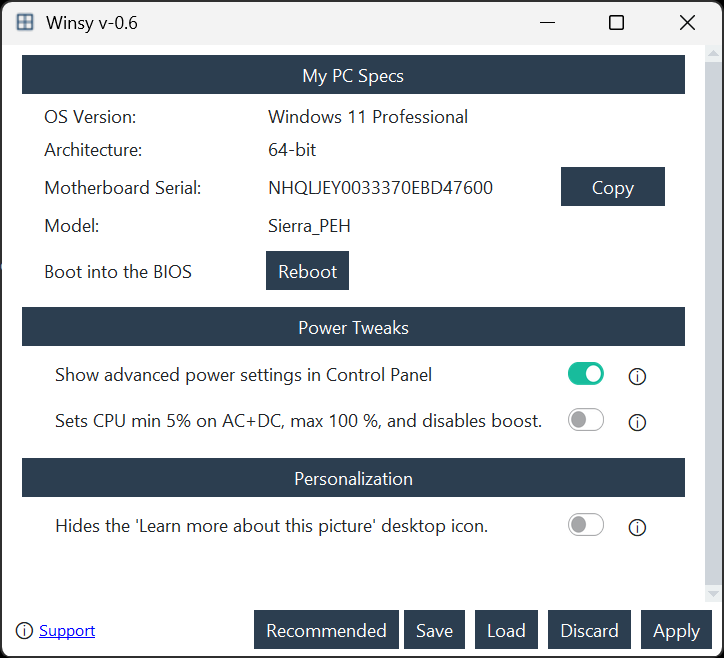Reboot into the BIOS
Viewport: 724px width, 658px height.
(308, 271)
